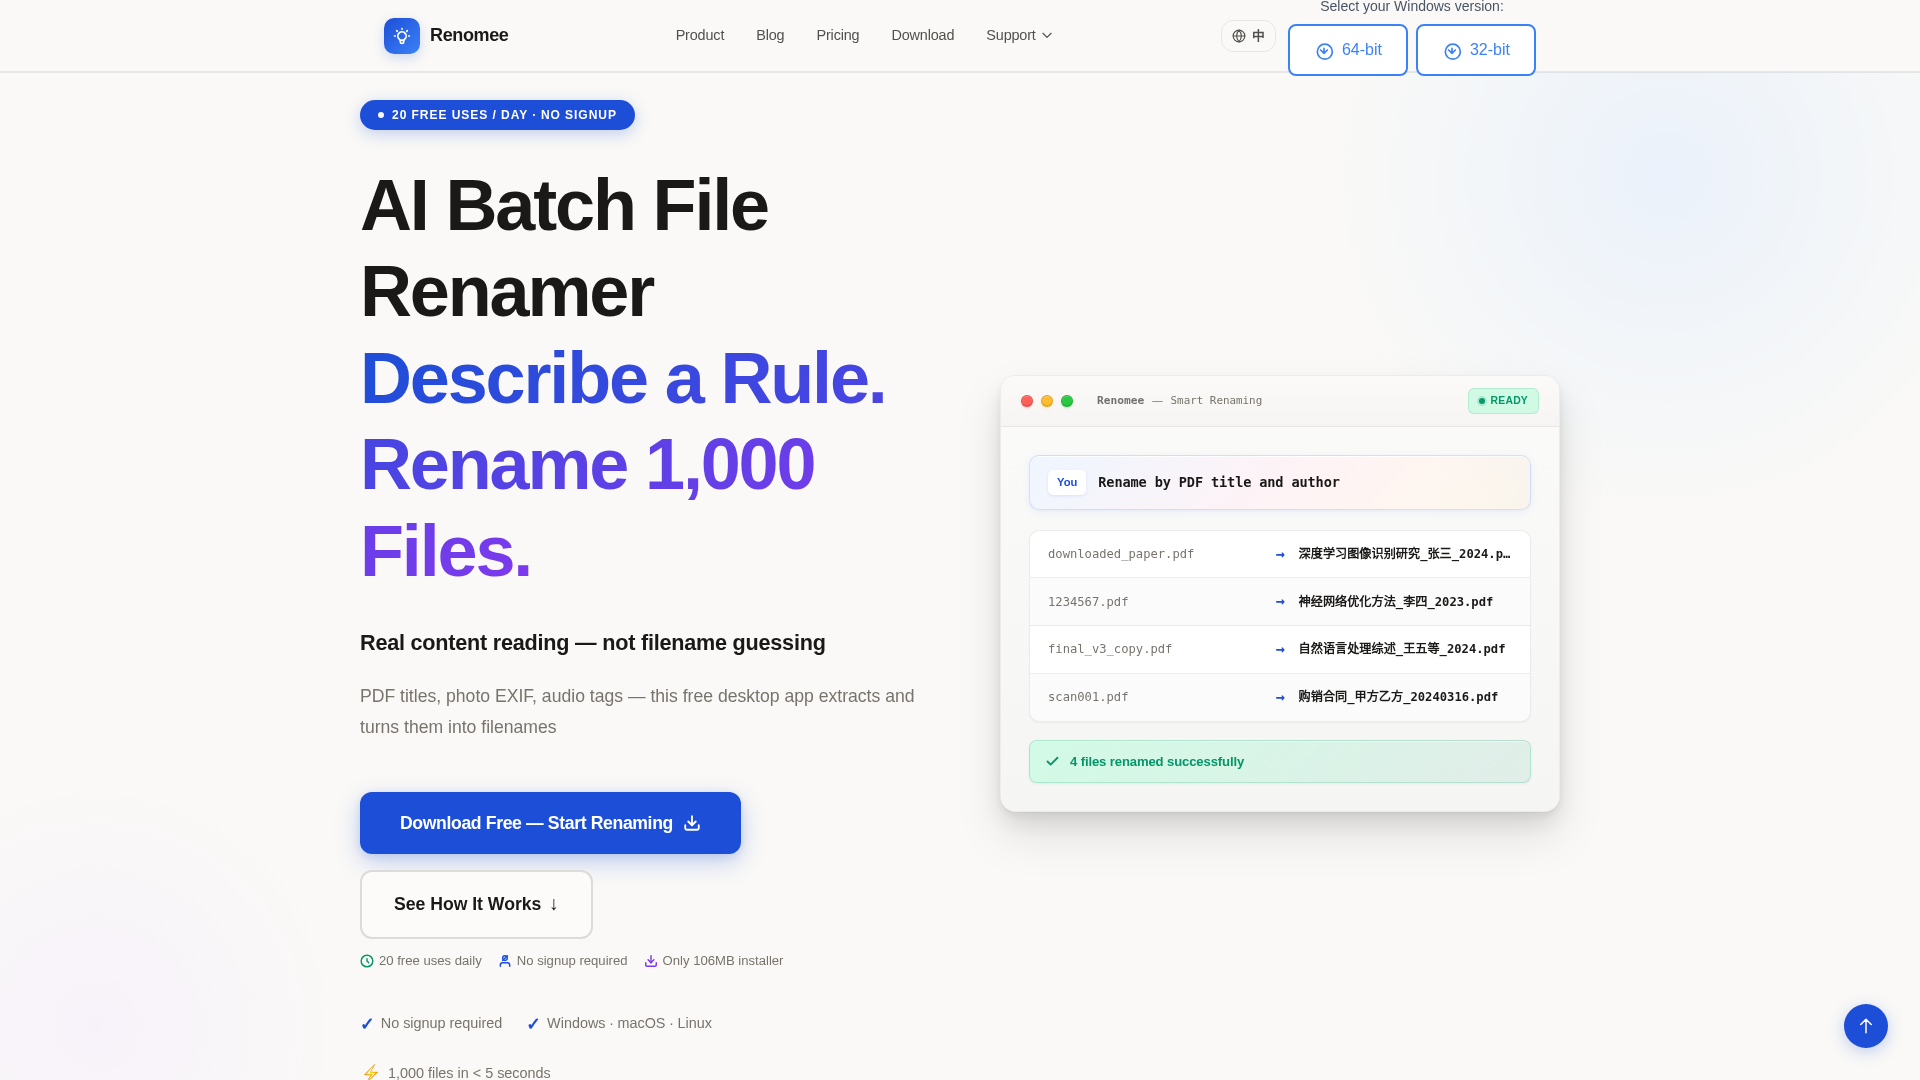Click the download icon beside Only 106MB installer
This screenshot has height=1080, width=1920.
click(x=651, y=961)
